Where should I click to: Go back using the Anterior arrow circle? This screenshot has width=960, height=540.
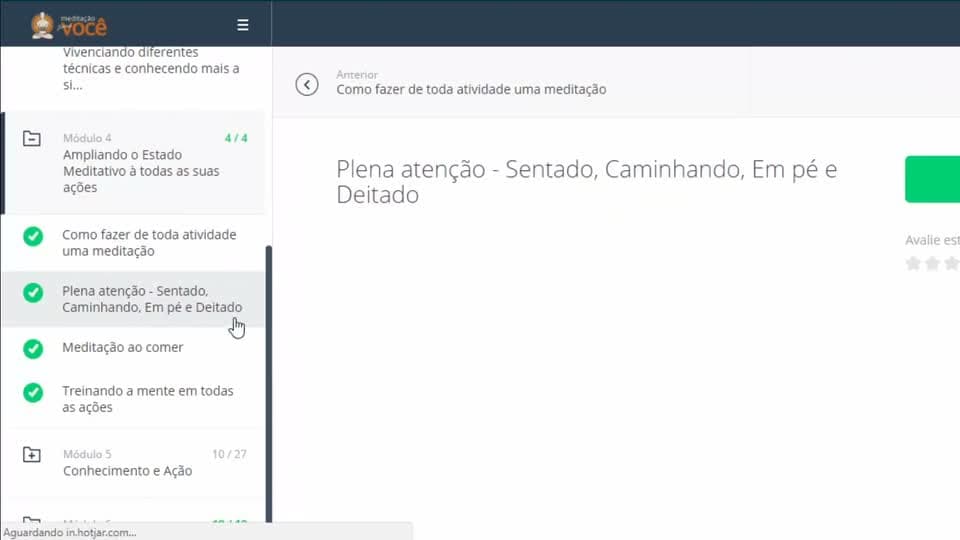pyautogui.click(x=307, y=84)
